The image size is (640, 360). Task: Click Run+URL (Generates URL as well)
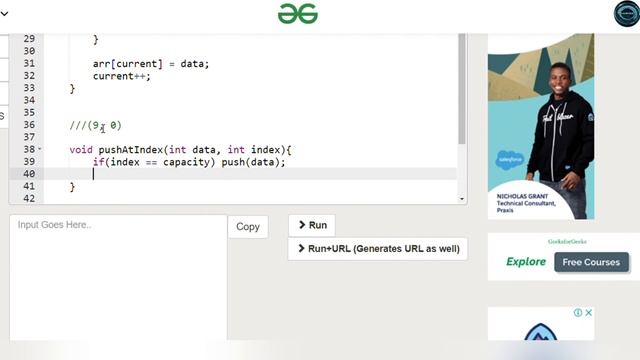pos(378,249)
